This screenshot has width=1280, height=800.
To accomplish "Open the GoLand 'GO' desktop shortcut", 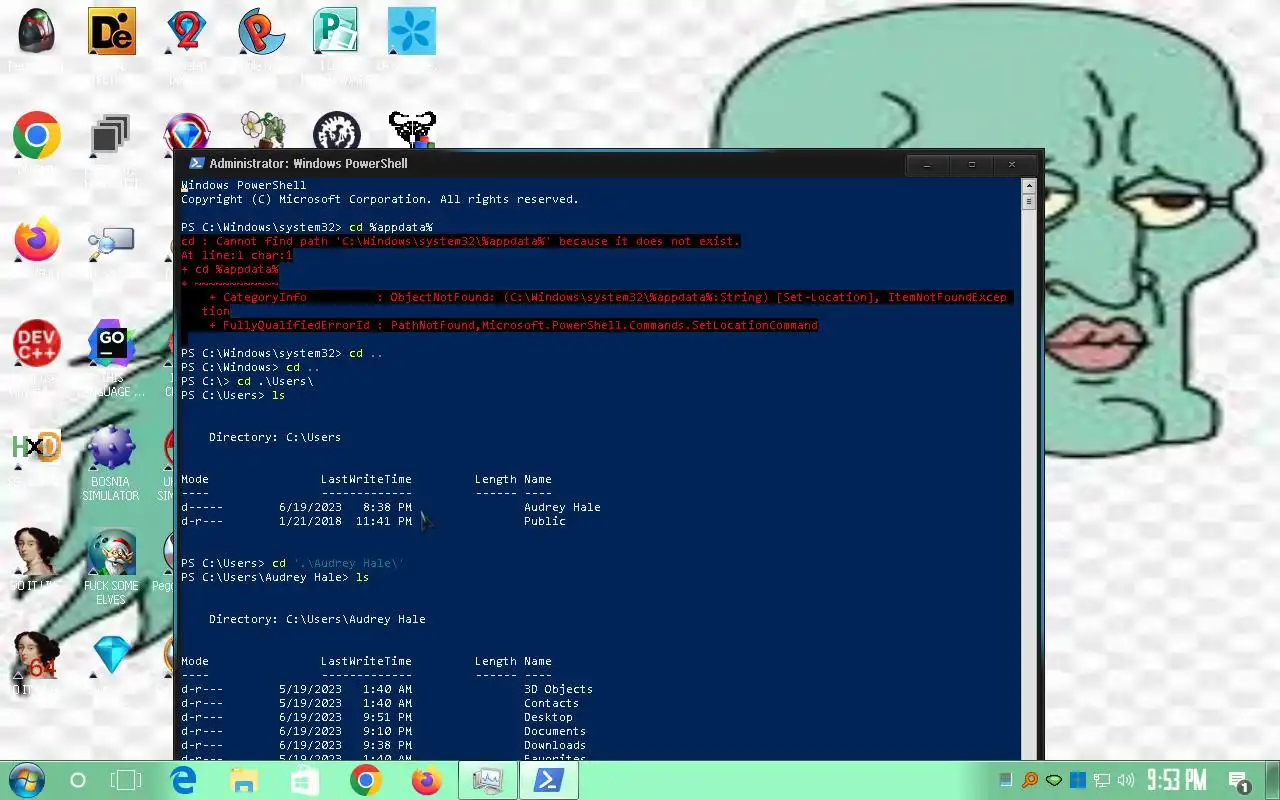I will 111,344.
